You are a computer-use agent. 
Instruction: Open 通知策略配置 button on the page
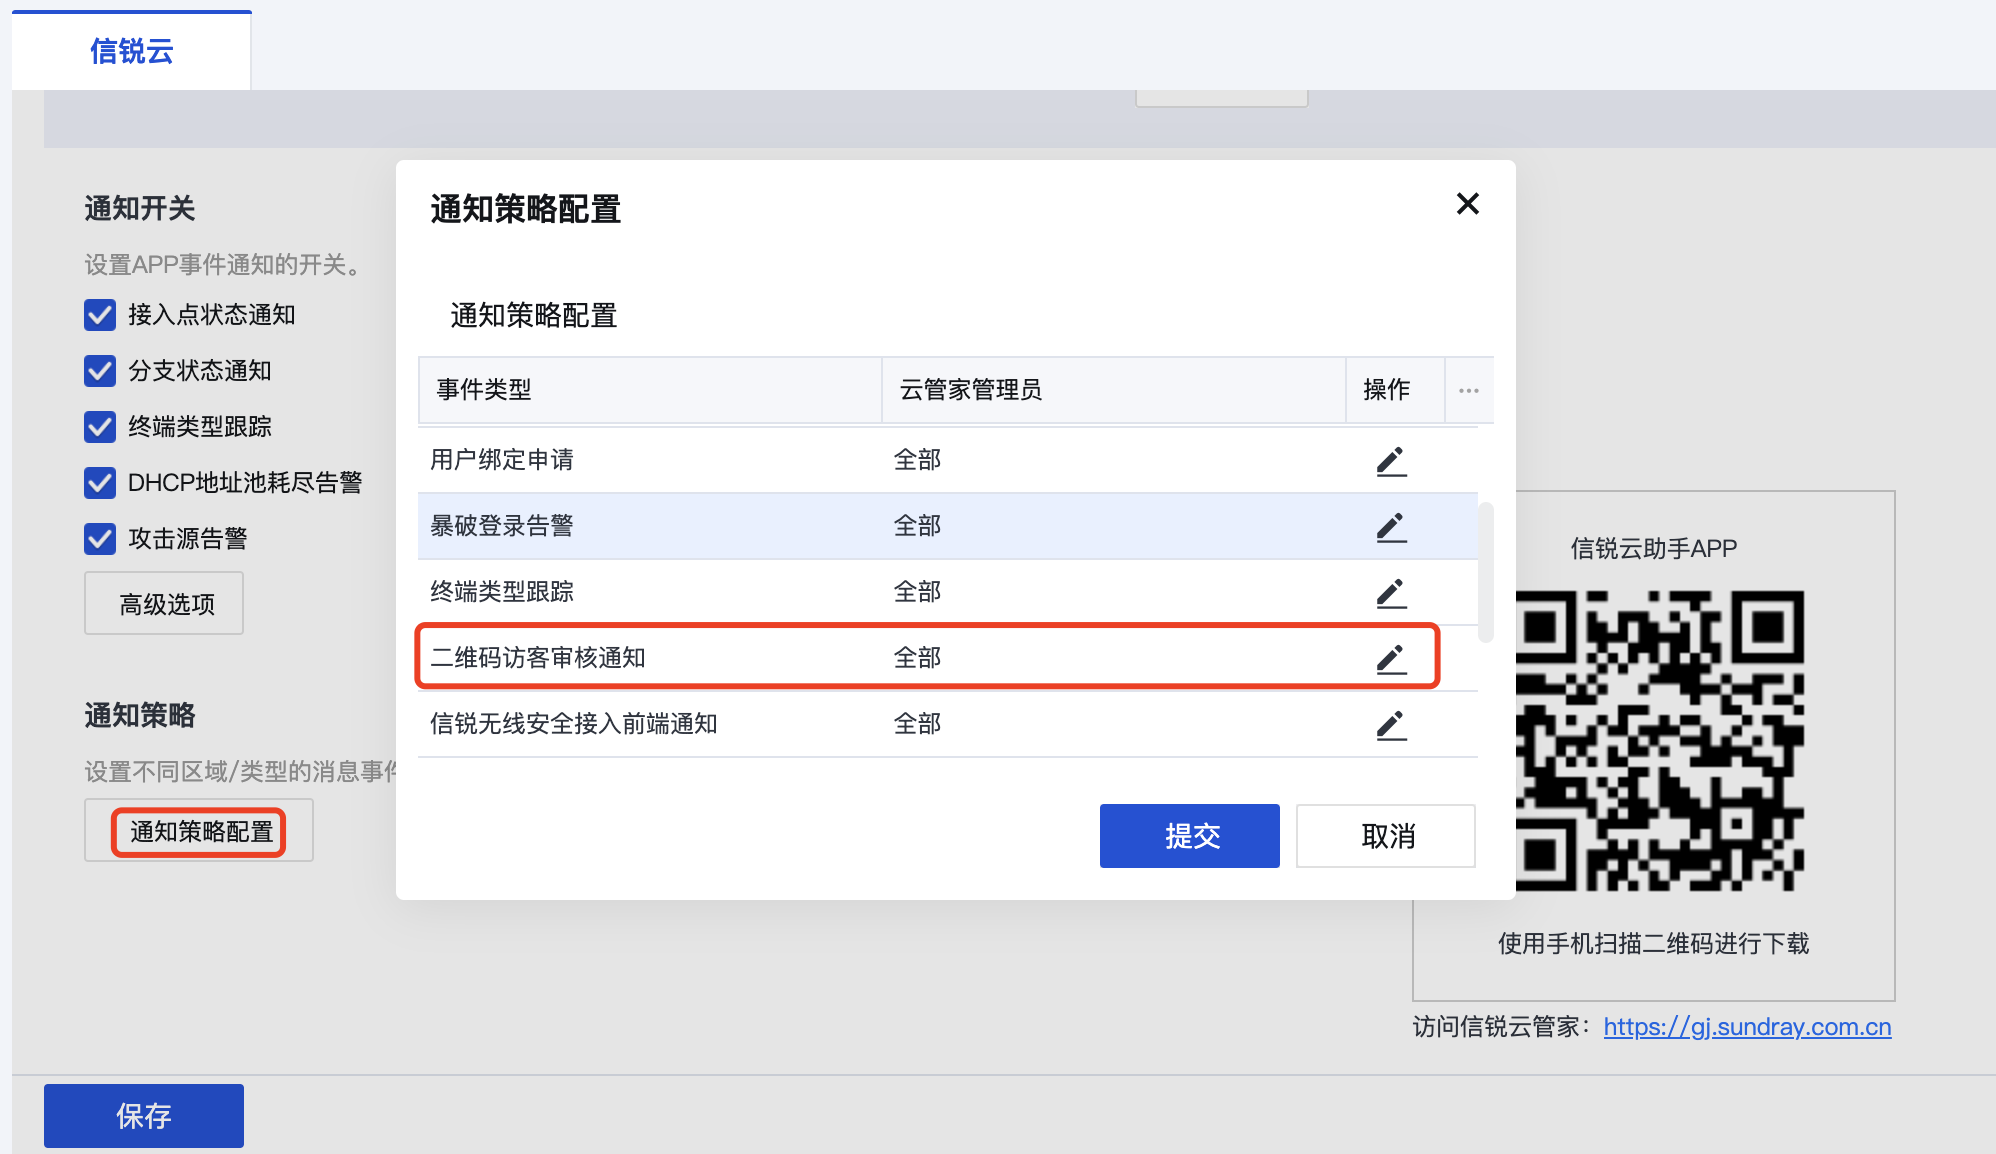pos(199,831)
